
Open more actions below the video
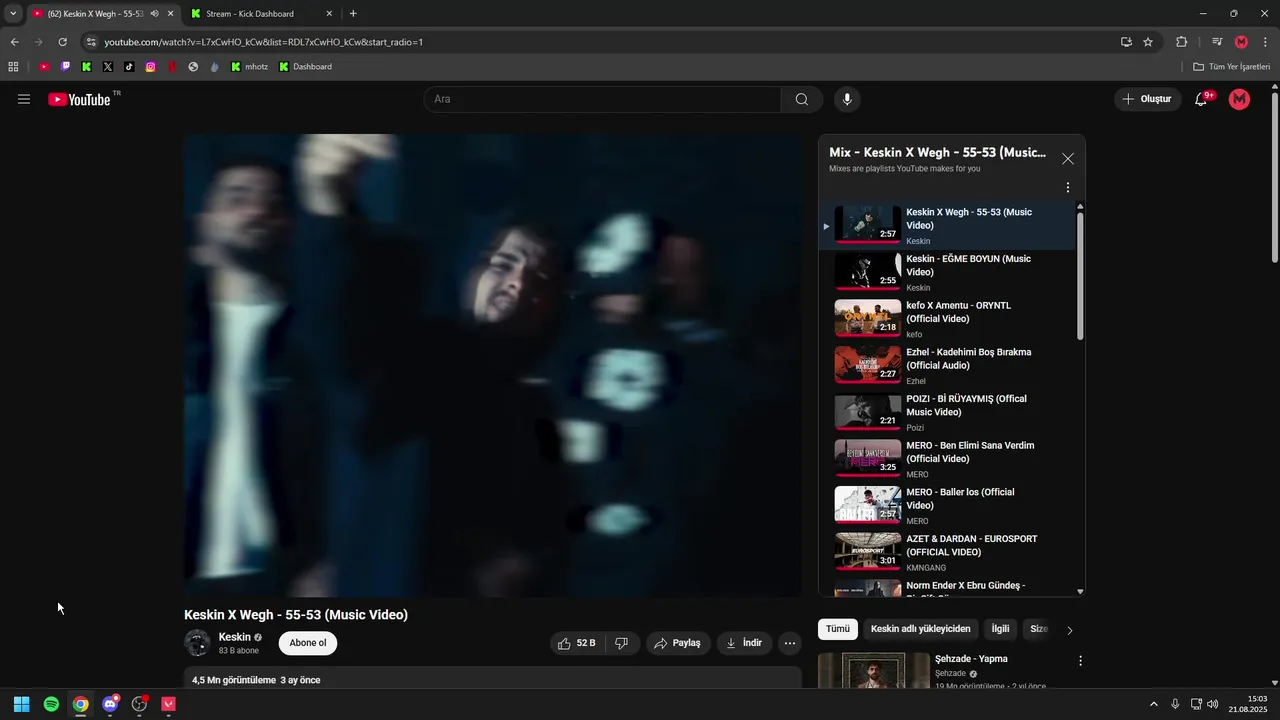pos(790,643)
